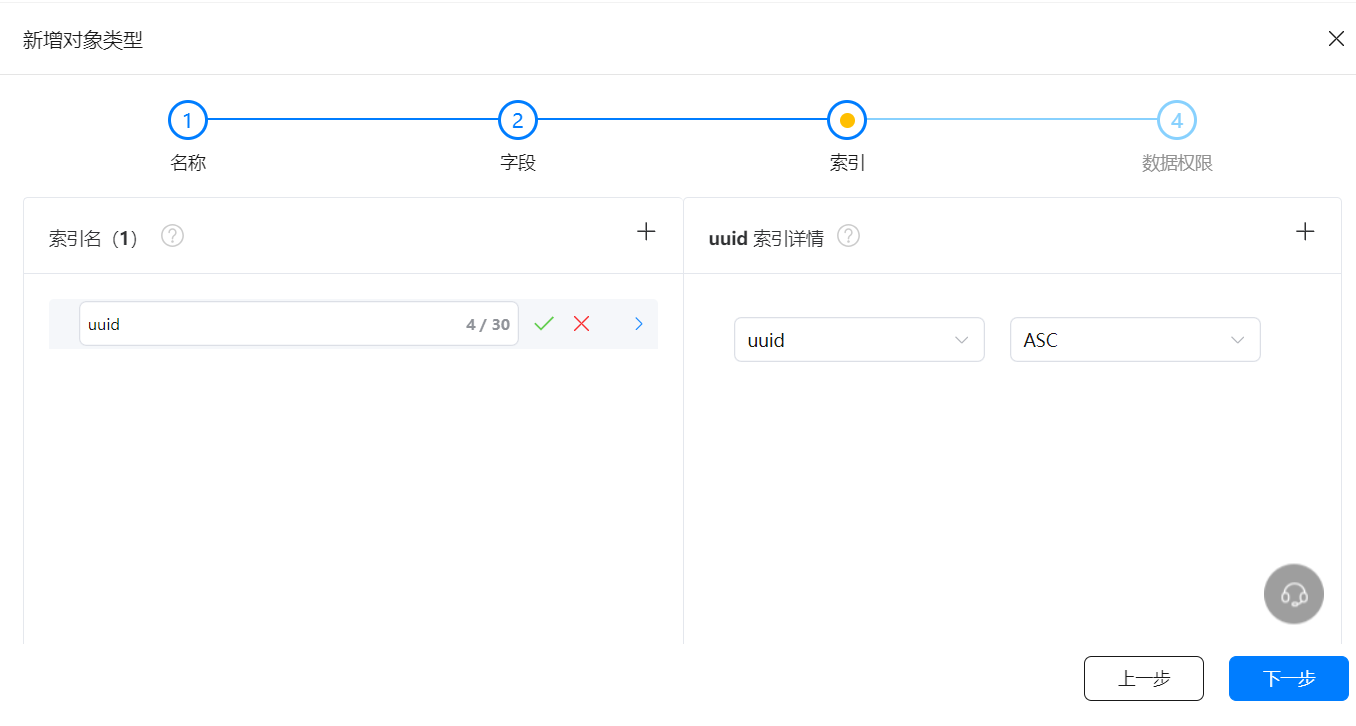Jump to step 4 数据权限
Image resolution: width=1356 pixels, height=726 pixels.
tap(1177, 121)
